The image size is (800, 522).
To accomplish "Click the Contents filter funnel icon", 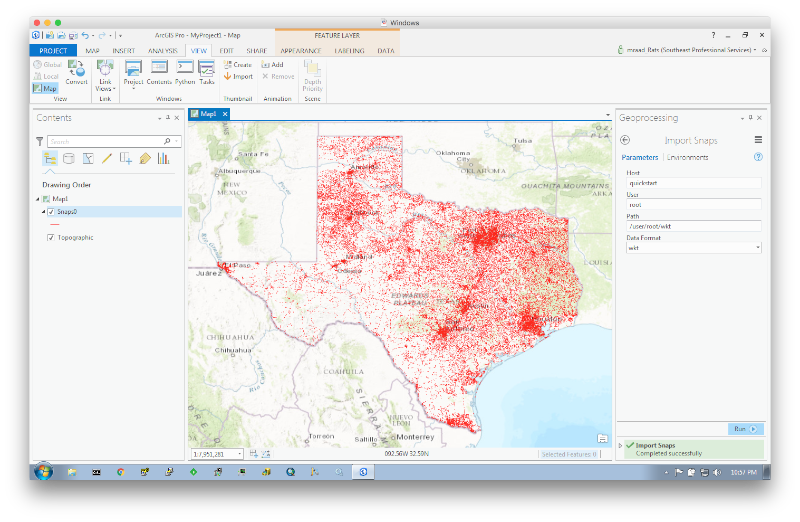I will tap(39, 141).
